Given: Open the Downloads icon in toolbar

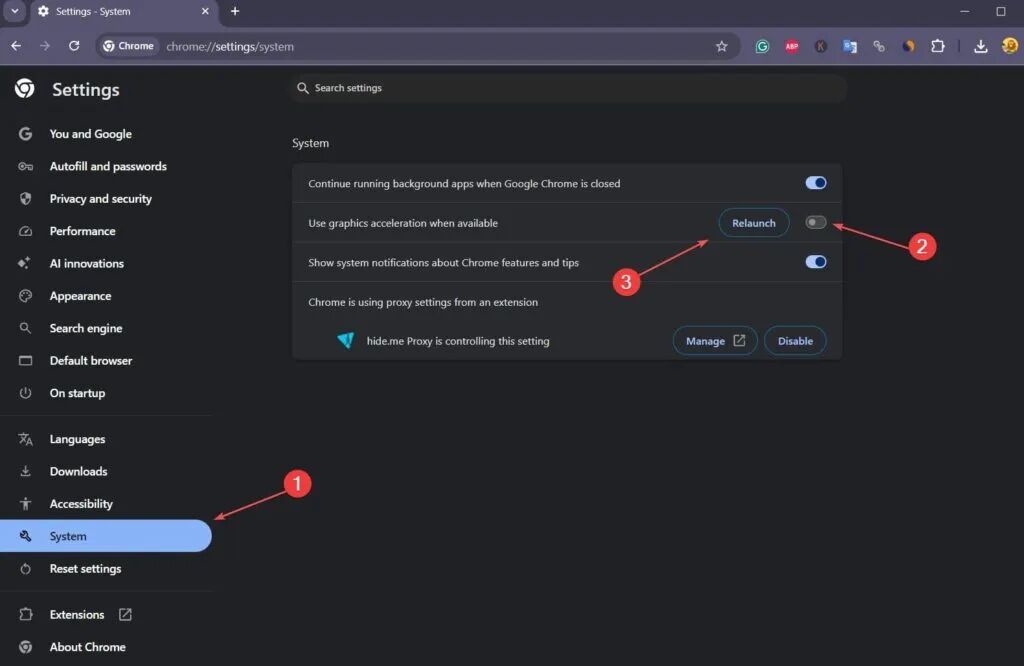Looking at the screenshot, I should 980,46.
